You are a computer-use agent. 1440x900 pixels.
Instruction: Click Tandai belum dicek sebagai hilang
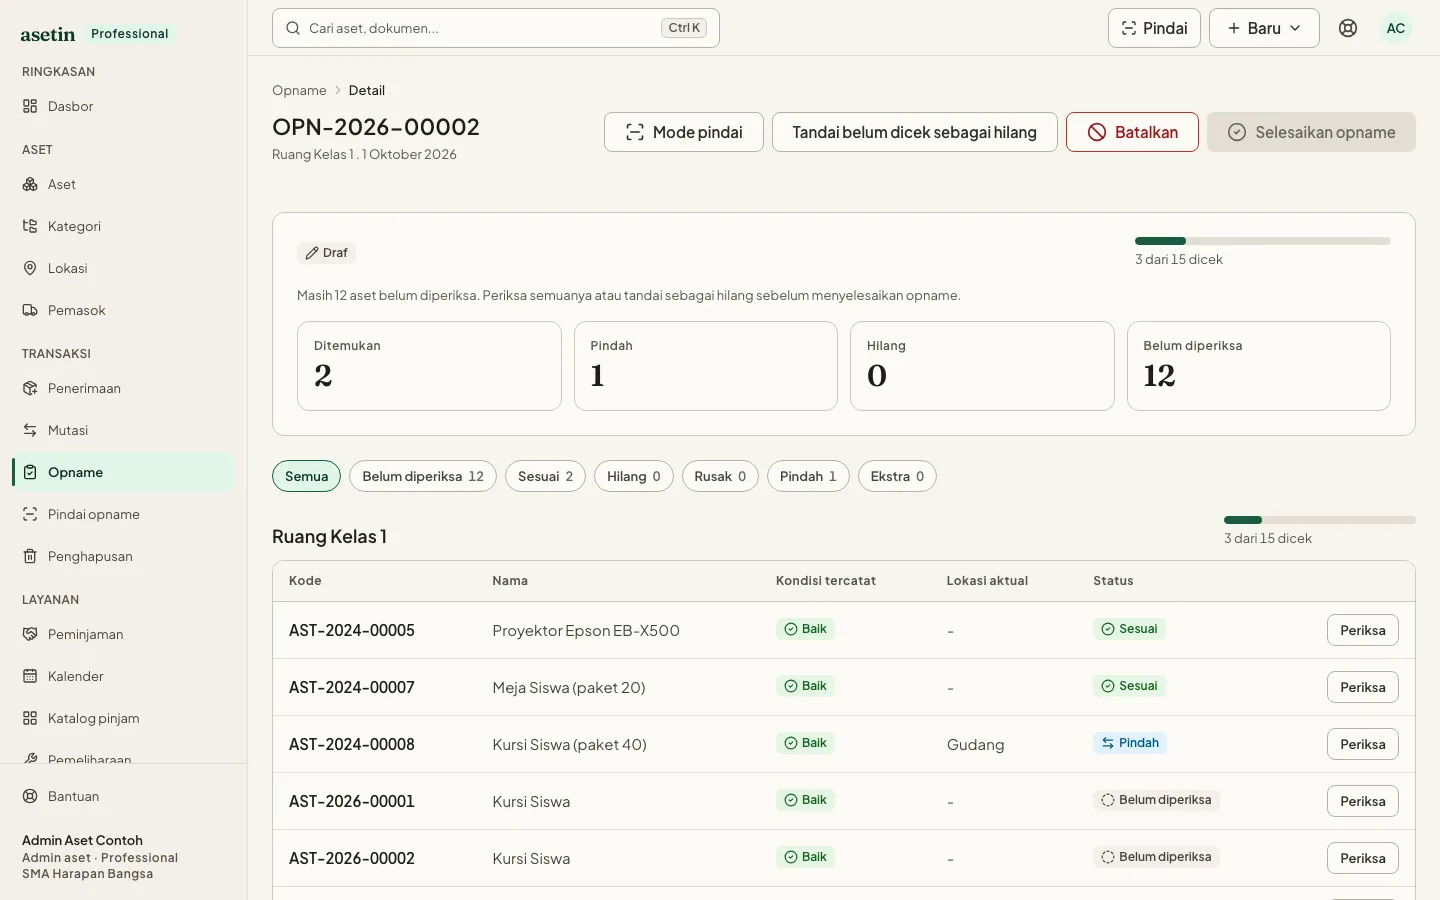(914, 132)
